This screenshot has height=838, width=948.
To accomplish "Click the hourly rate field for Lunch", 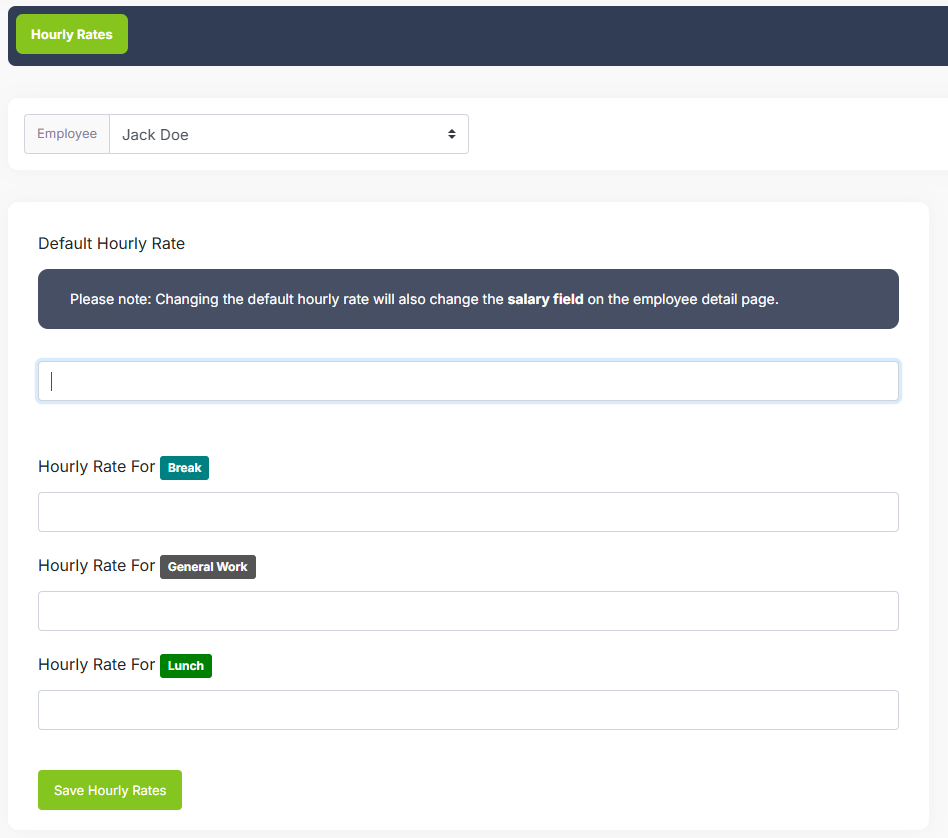I will [468, 709].
